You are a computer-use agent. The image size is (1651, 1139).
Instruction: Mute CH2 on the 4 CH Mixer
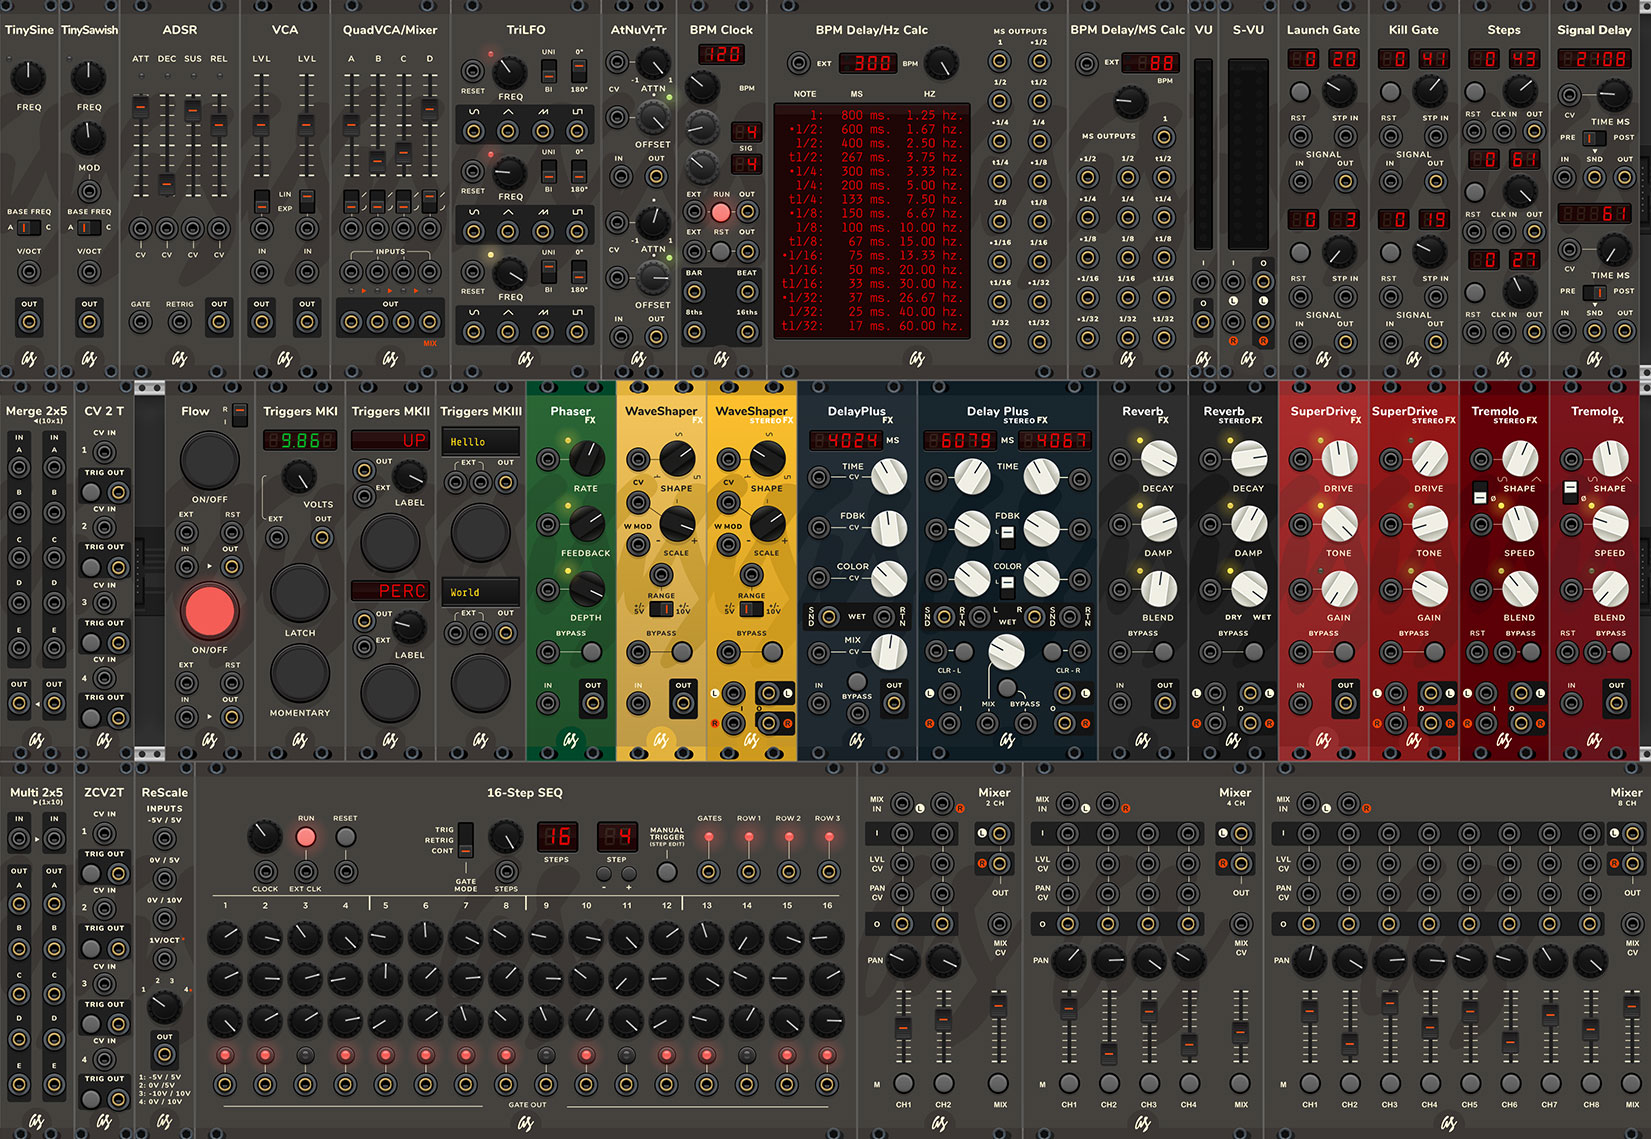pyautogui.click(x=1109, y=1082)
